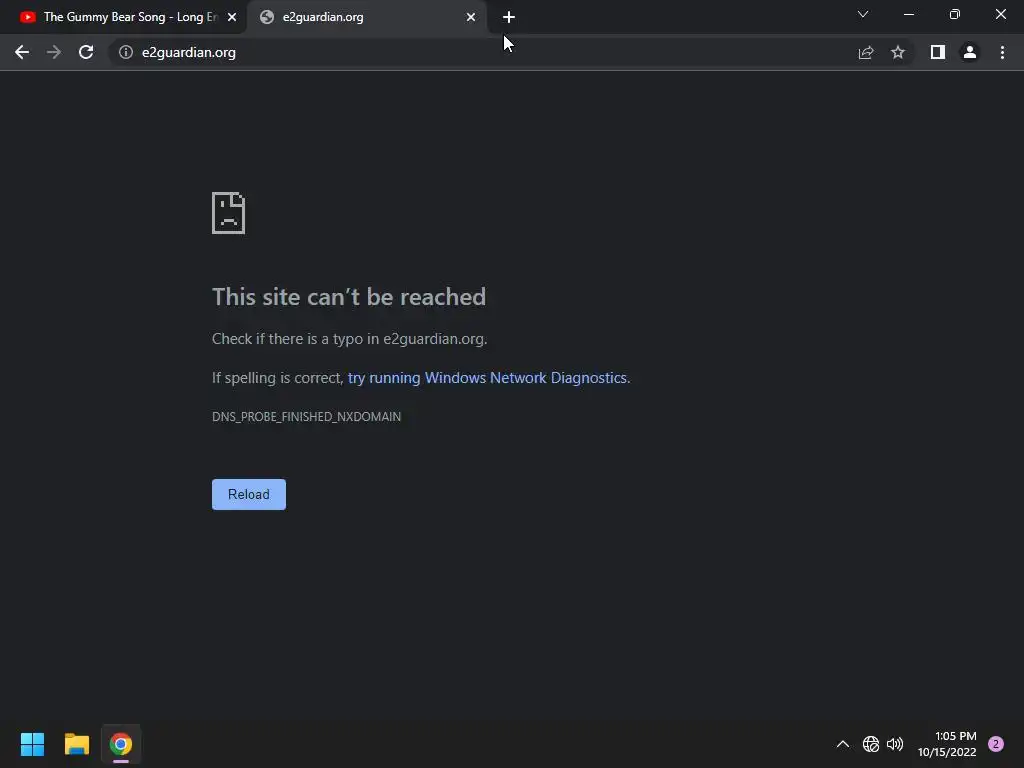Open File Explorer from taskbar
Viewport: 1024px width, 768px height.
pos(76,744)
